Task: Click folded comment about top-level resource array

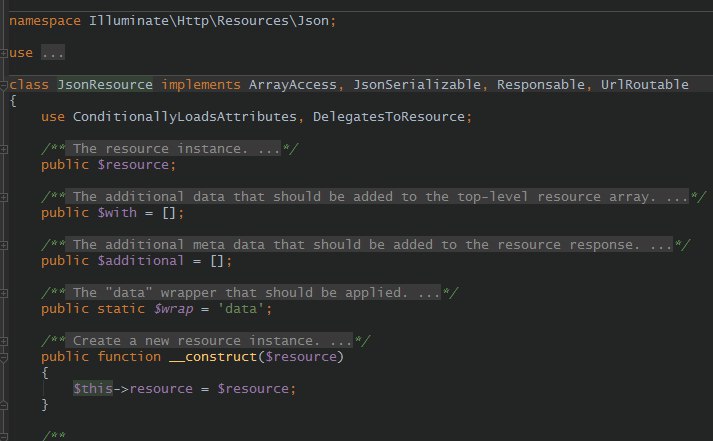Action: point(377,197)
